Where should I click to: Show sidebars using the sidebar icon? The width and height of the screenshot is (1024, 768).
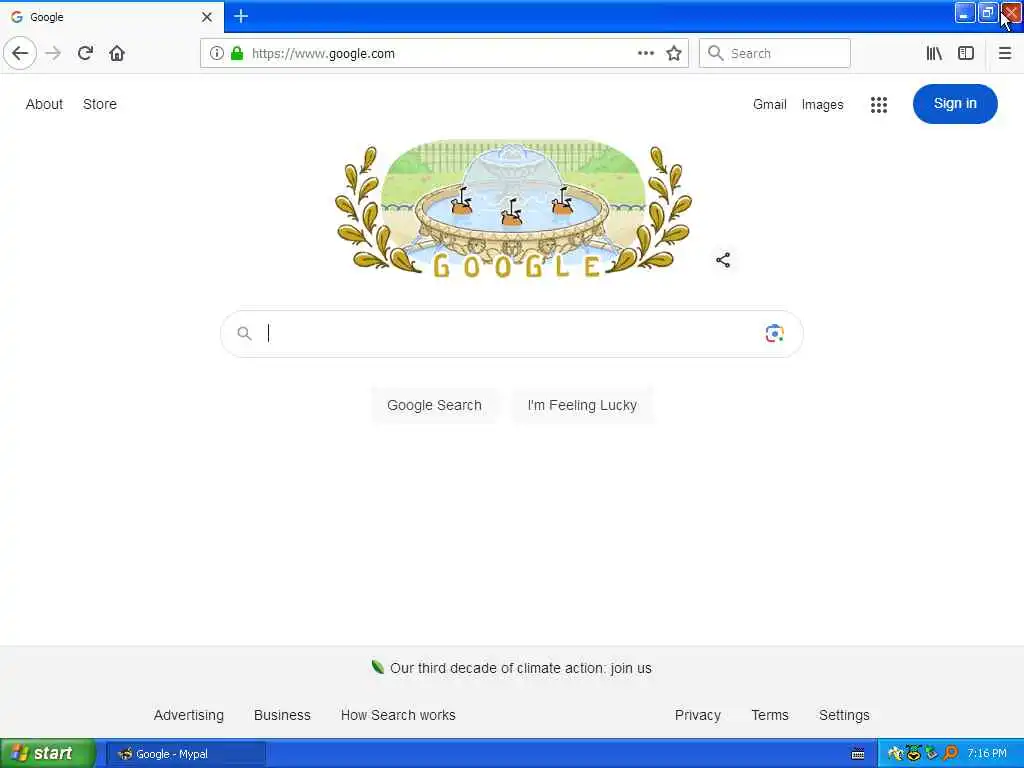tap(966, 54)
